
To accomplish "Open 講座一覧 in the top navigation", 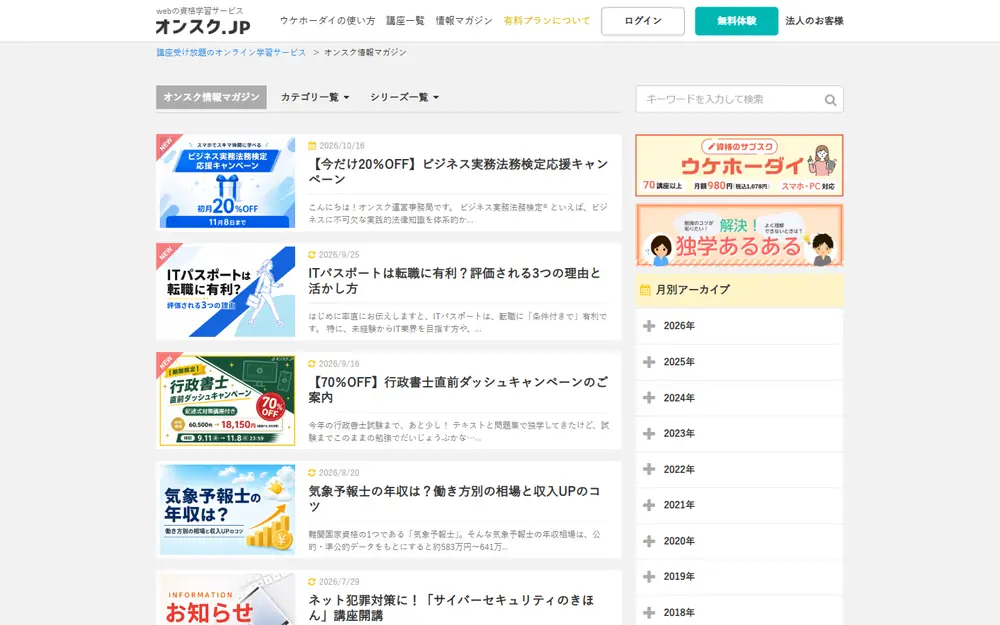I will point(405,21).
